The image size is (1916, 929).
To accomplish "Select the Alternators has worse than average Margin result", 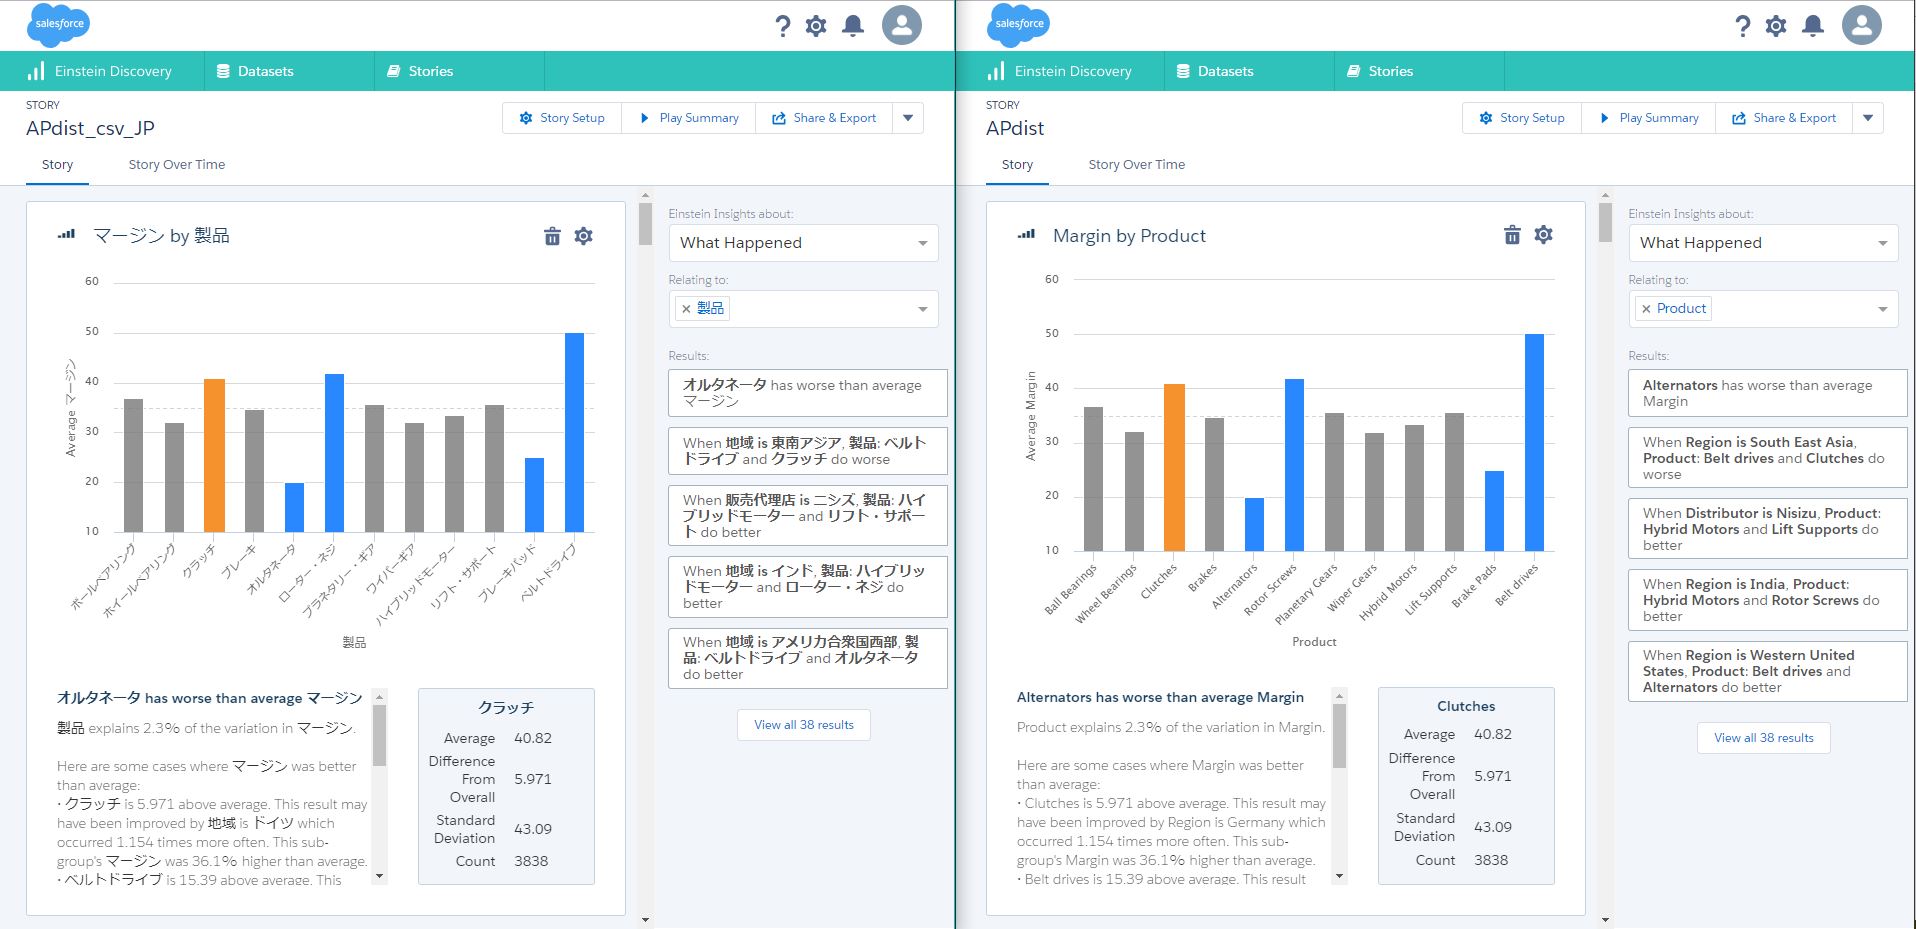I will click(x=1767, y=393).
